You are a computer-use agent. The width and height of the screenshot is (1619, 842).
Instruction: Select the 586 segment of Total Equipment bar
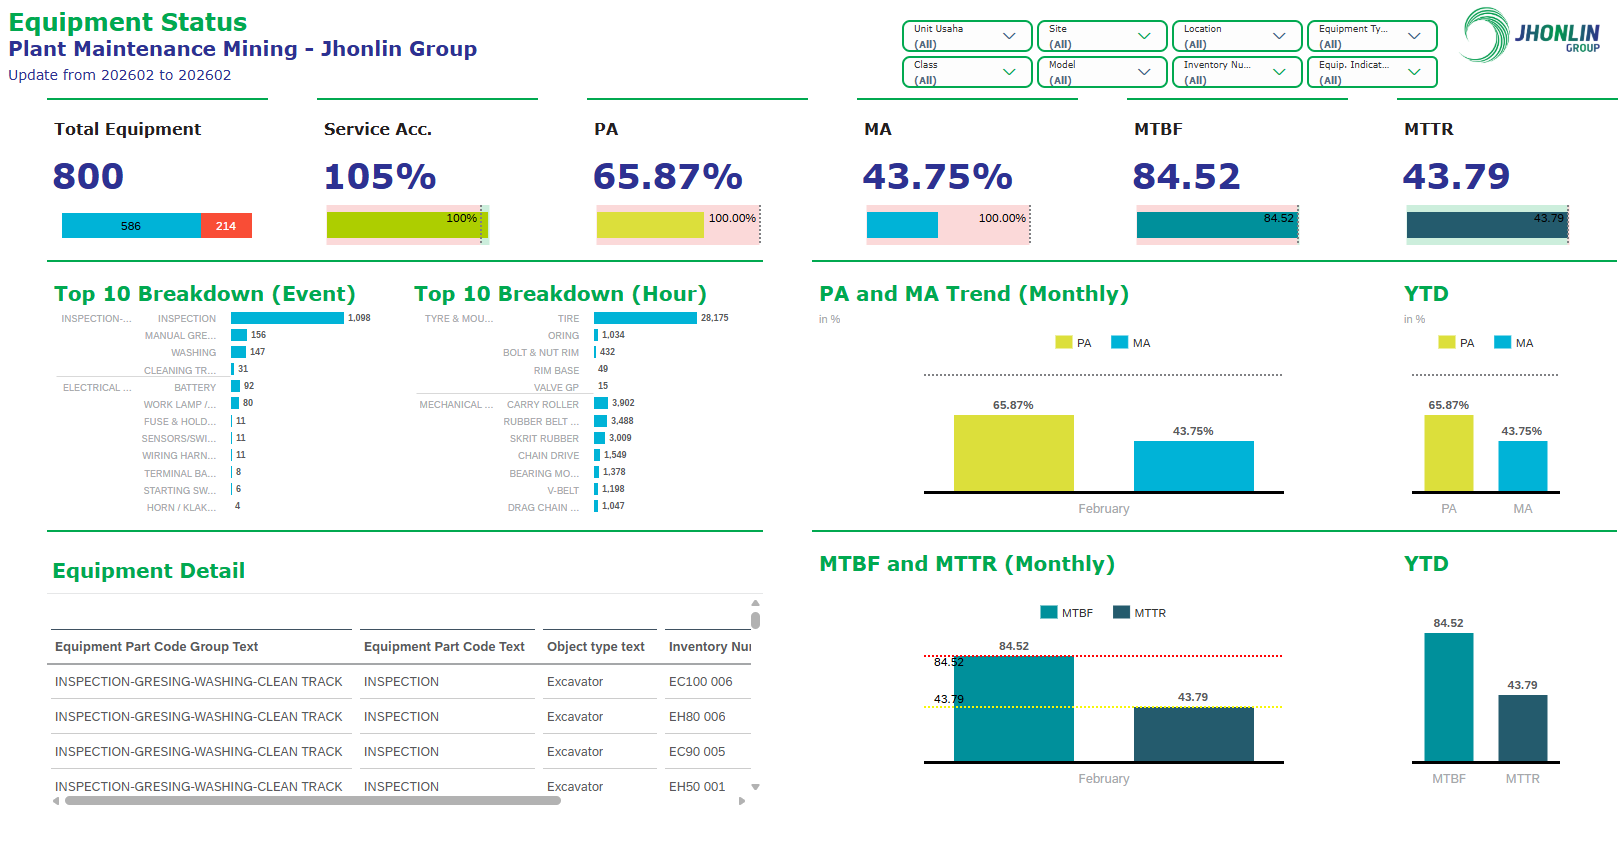[x=132, y=226]
